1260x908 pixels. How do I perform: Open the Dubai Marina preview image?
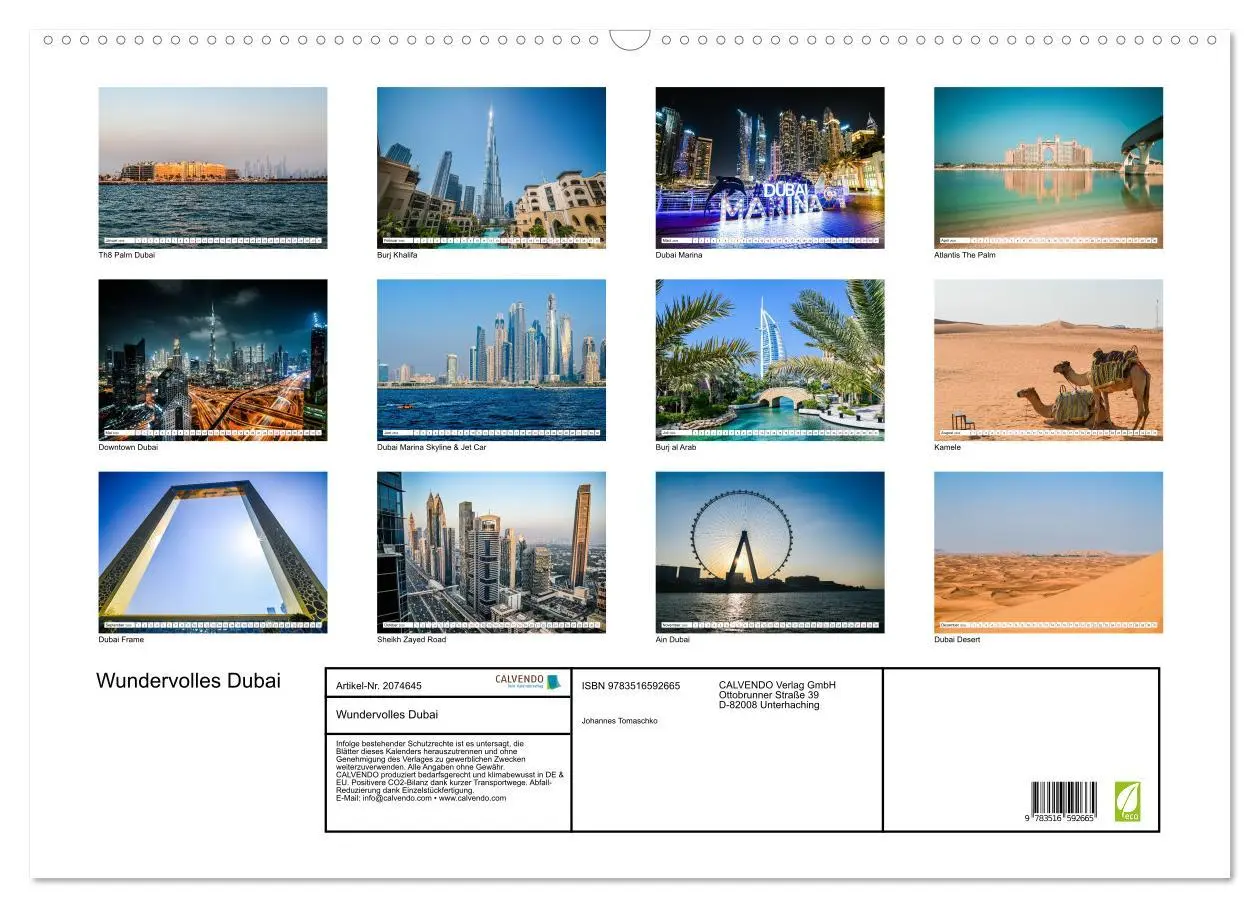(770, 165)
